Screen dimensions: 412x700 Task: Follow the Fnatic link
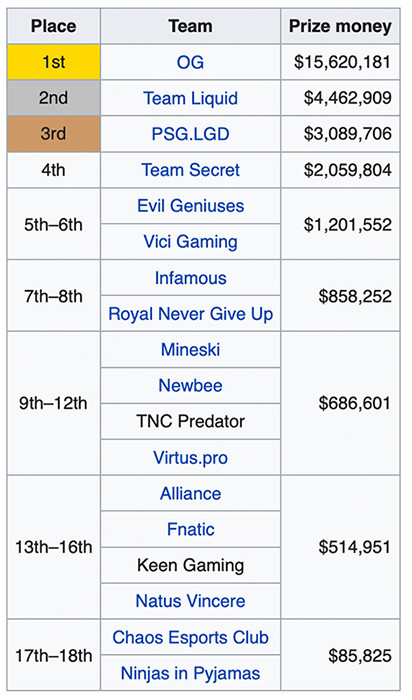[x=191, y=529]
